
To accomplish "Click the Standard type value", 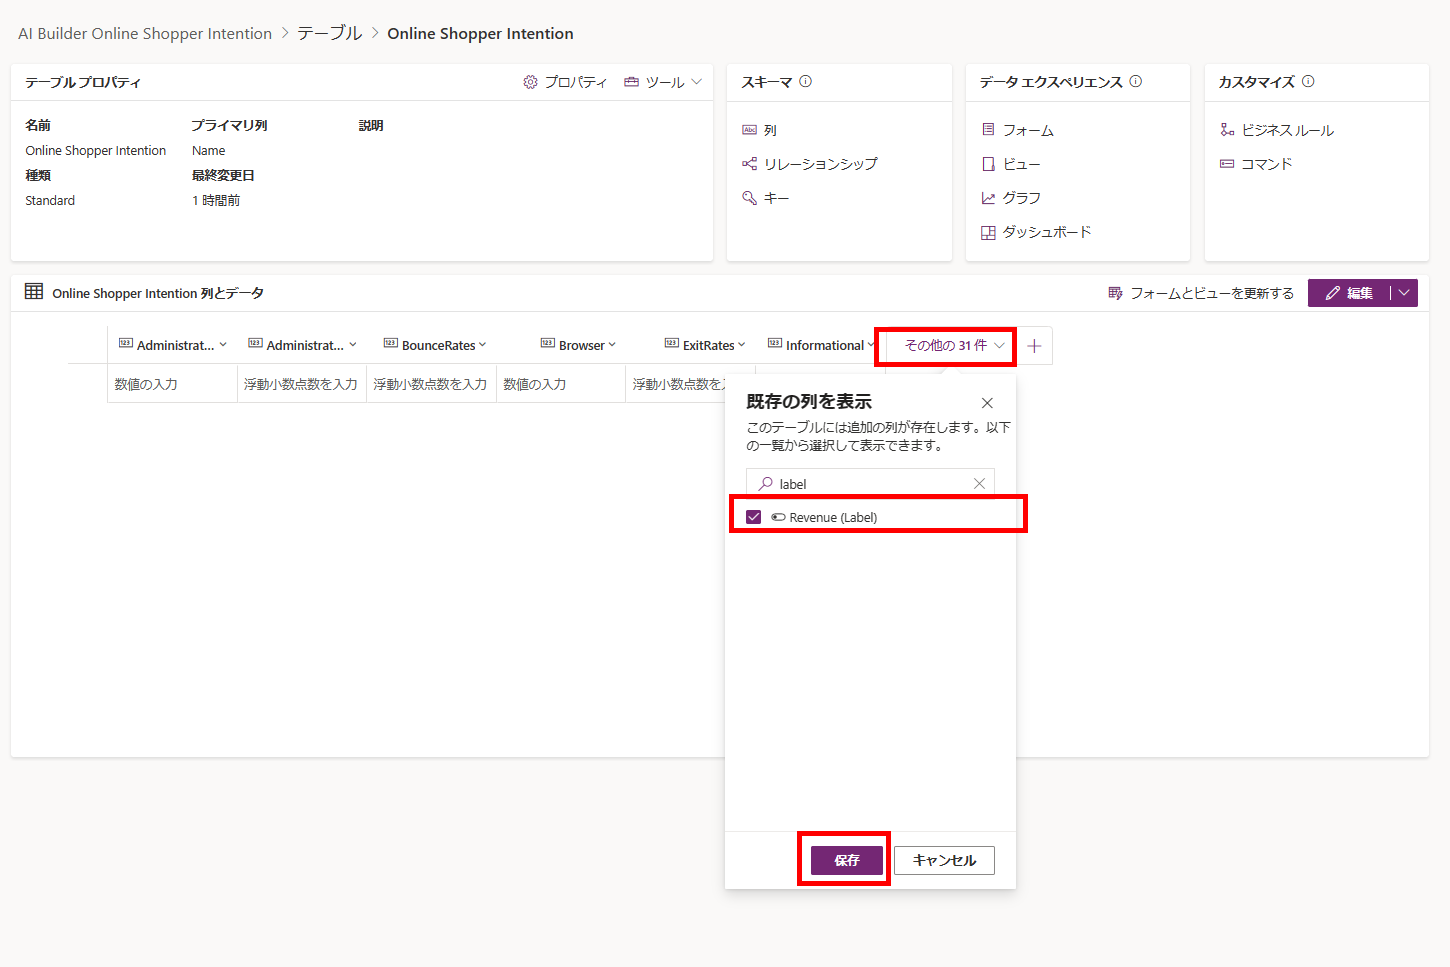I will click(x=50, y=201).
